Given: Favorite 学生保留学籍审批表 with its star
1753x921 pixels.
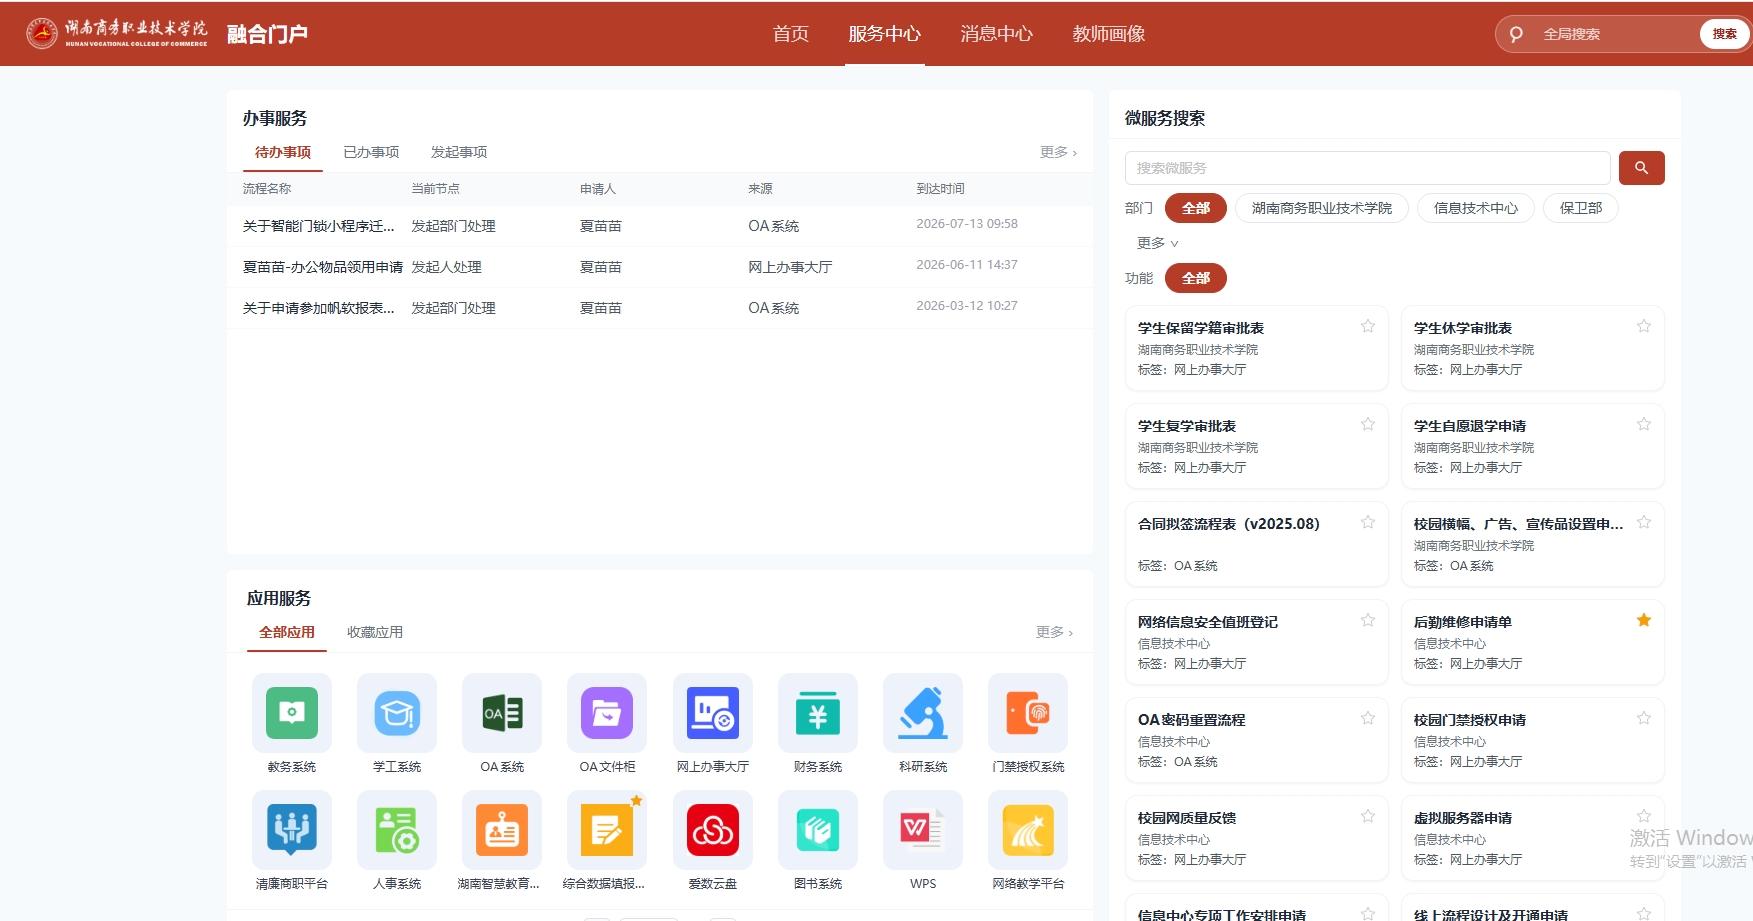Looking at the screenshot, I should click(x=1367, y=326).
